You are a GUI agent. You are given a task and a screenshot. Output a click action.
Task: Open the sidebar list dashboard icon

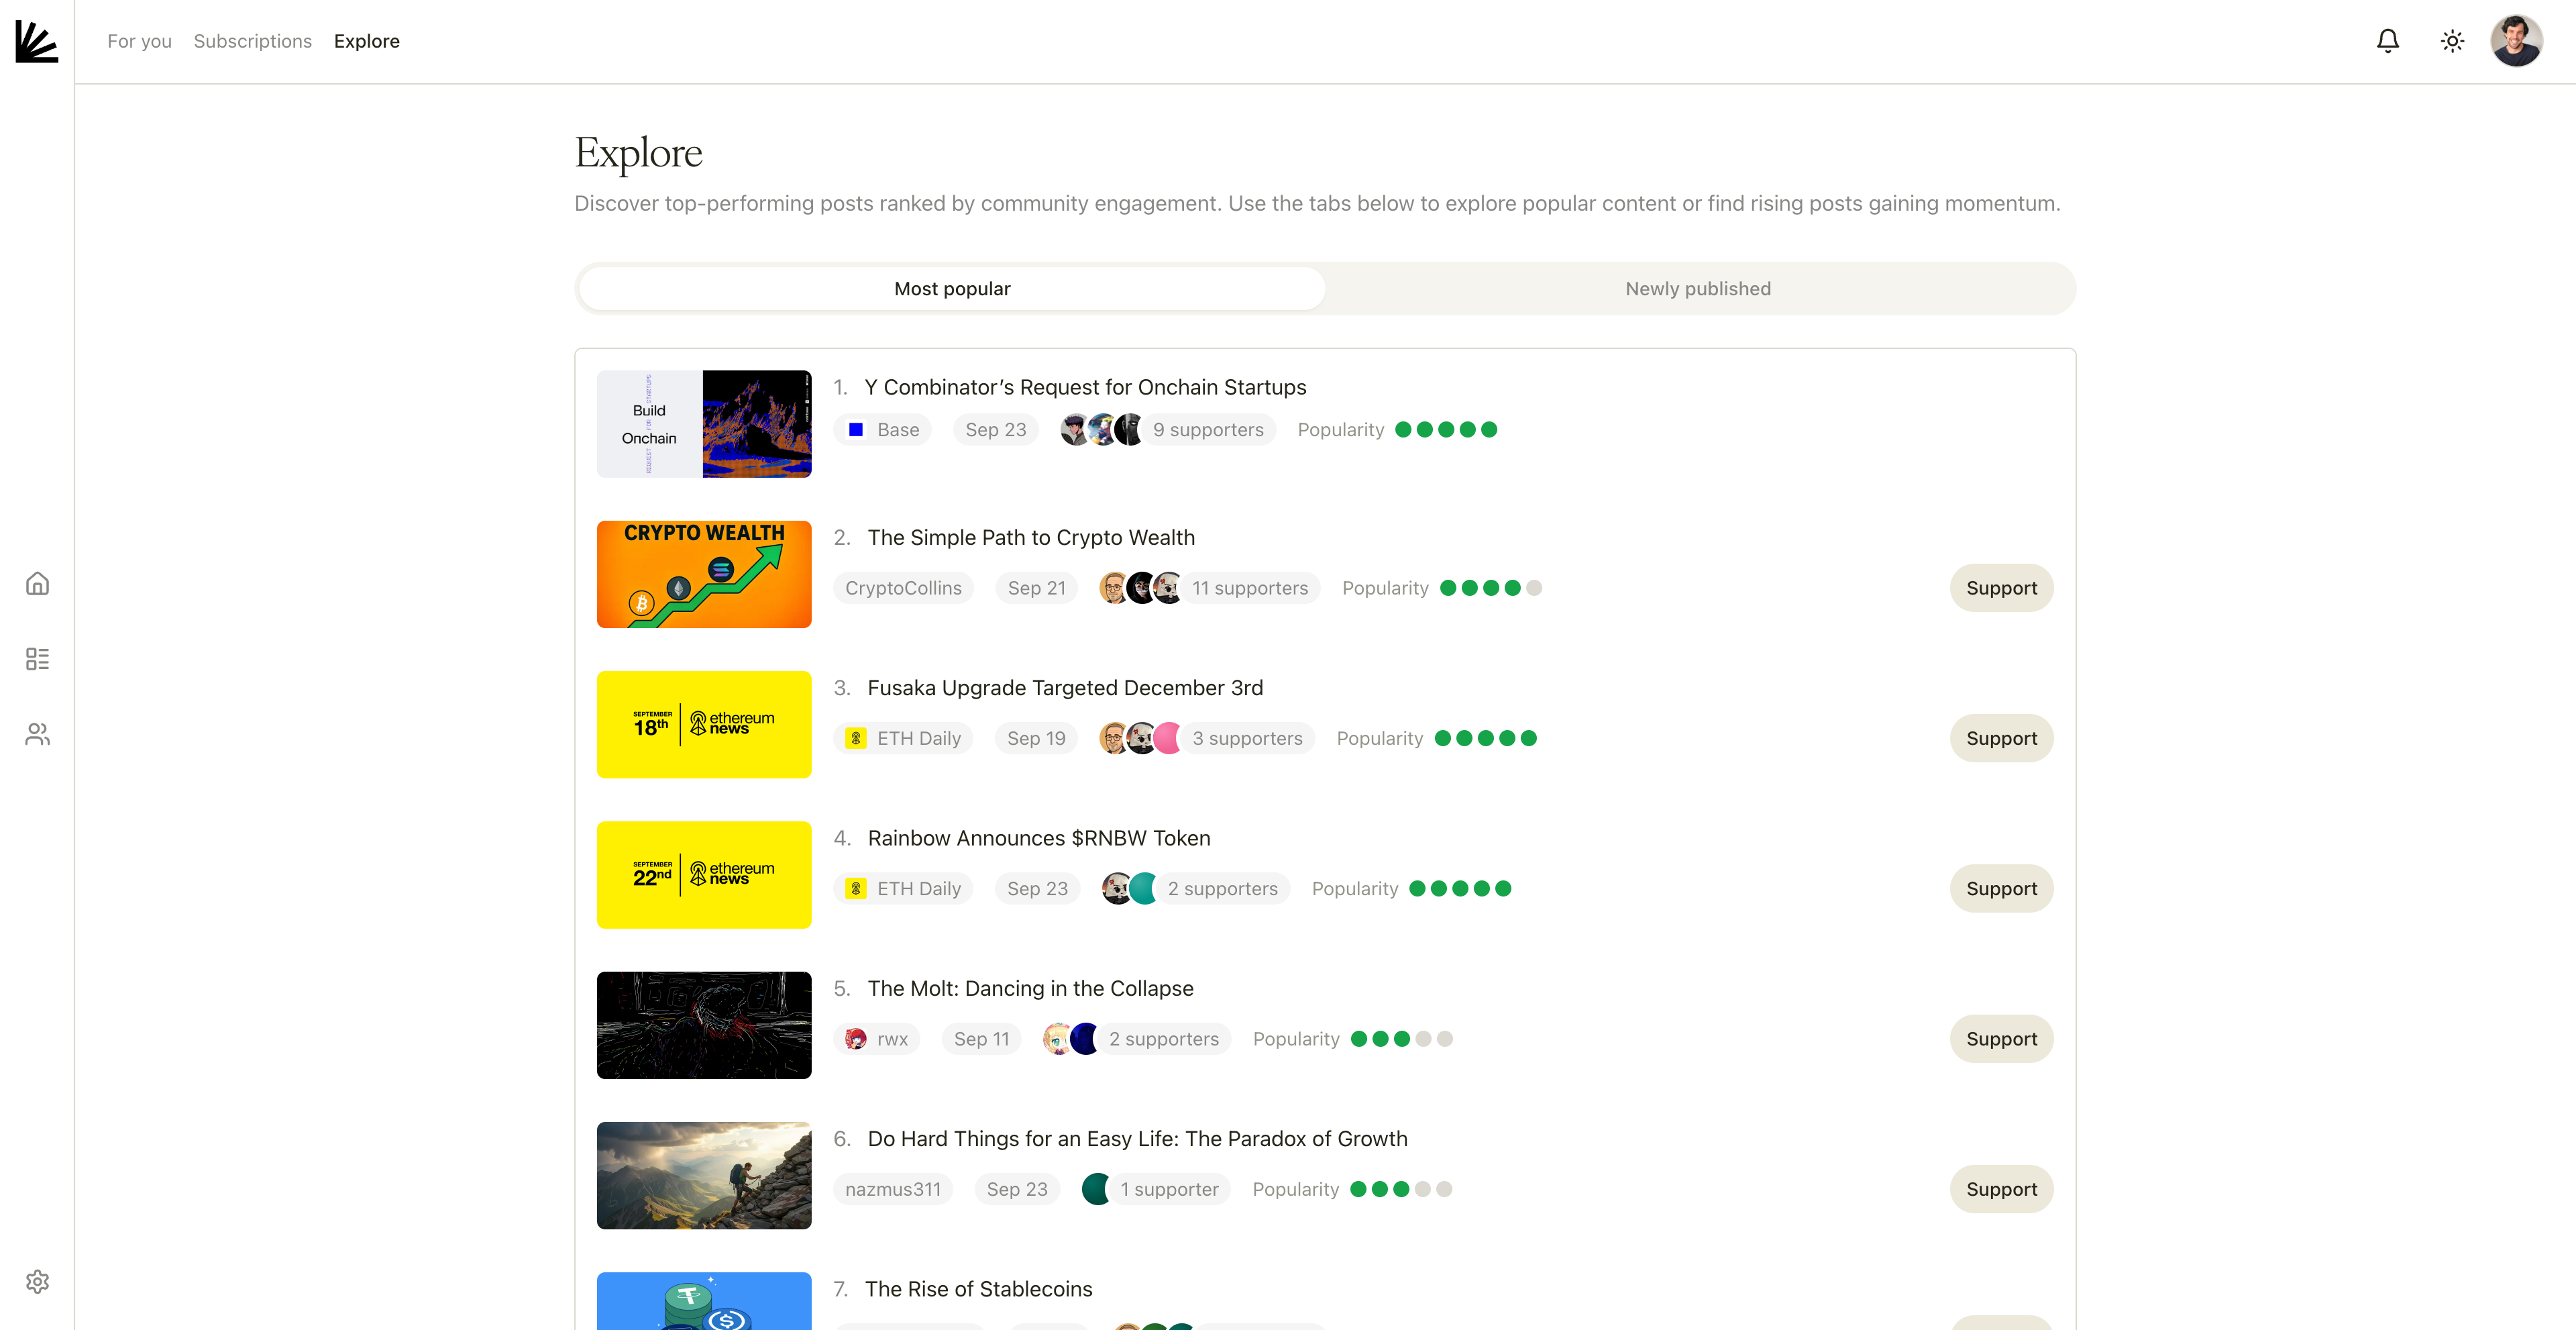click(x=37, y=659)
